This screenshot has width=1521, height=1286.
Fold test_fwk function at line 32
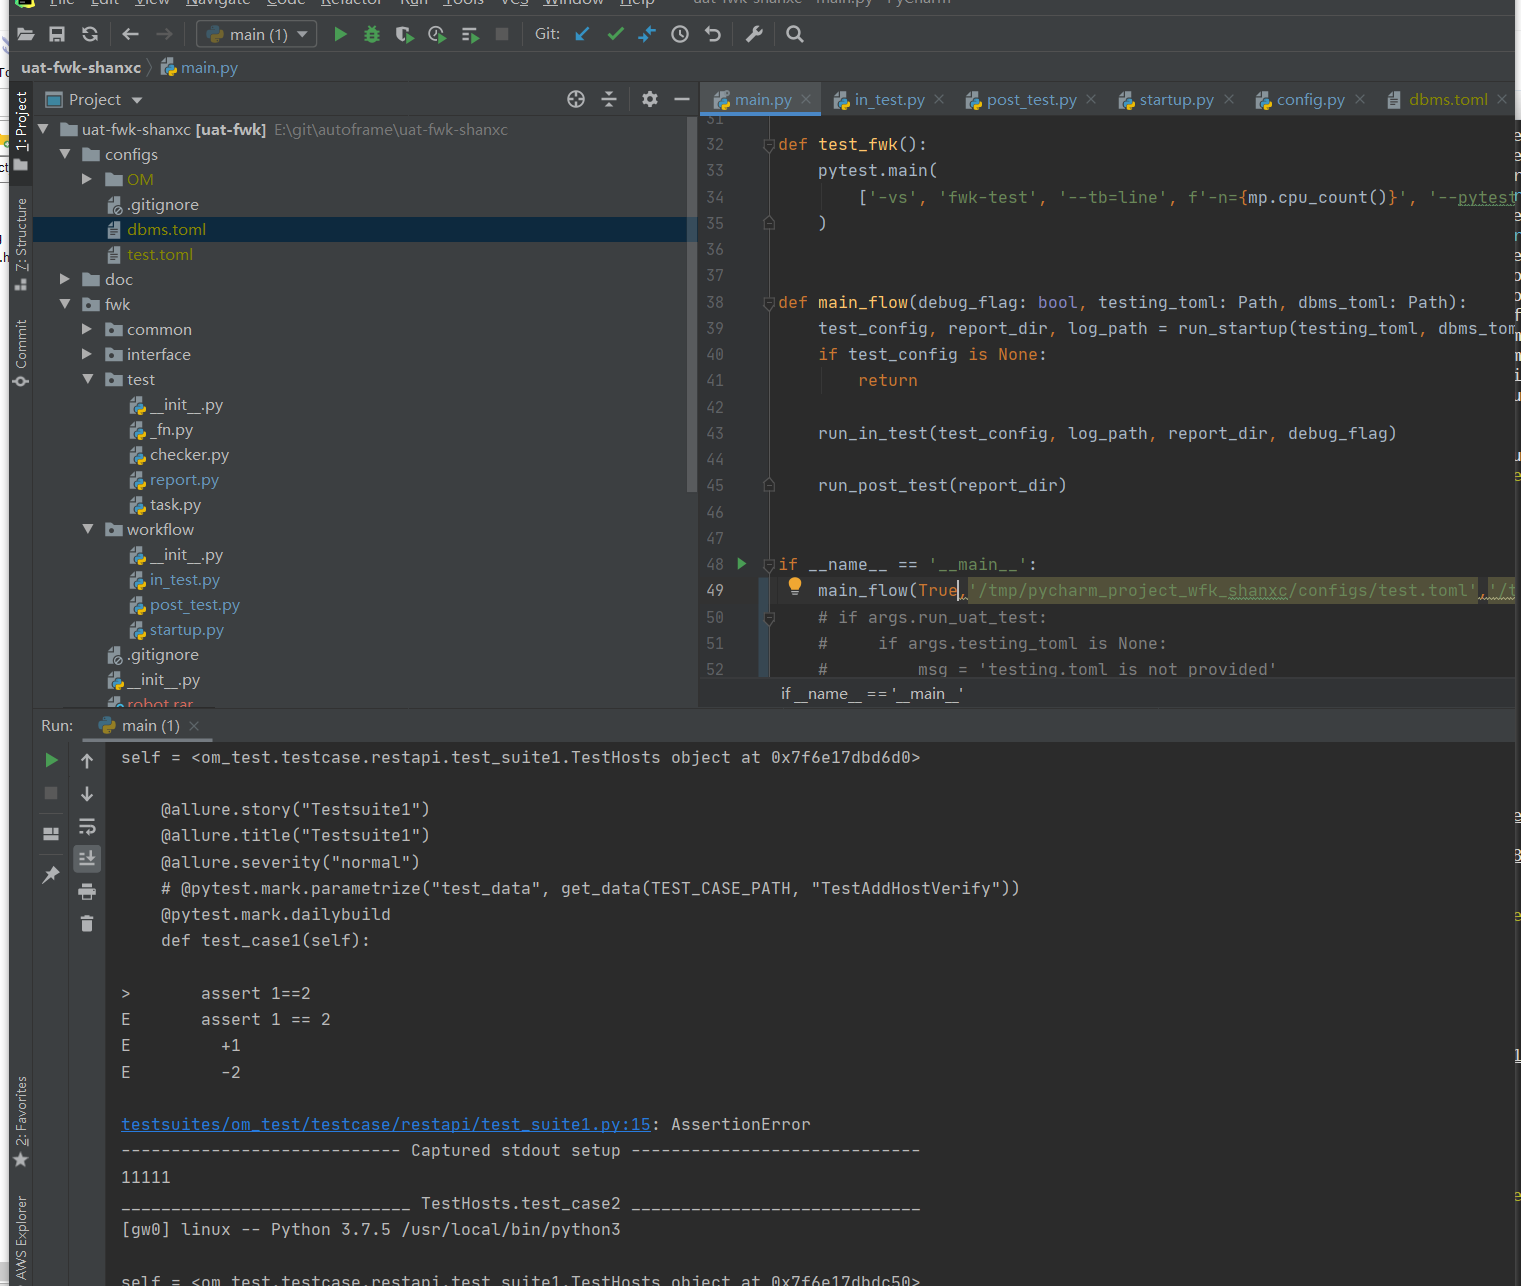tap(769, 145)
